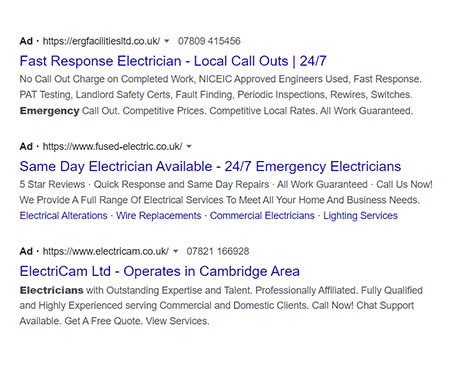Click the Ad label beside electricam
This screenshot has height=370, width=450.
click(x=26, y=251)
